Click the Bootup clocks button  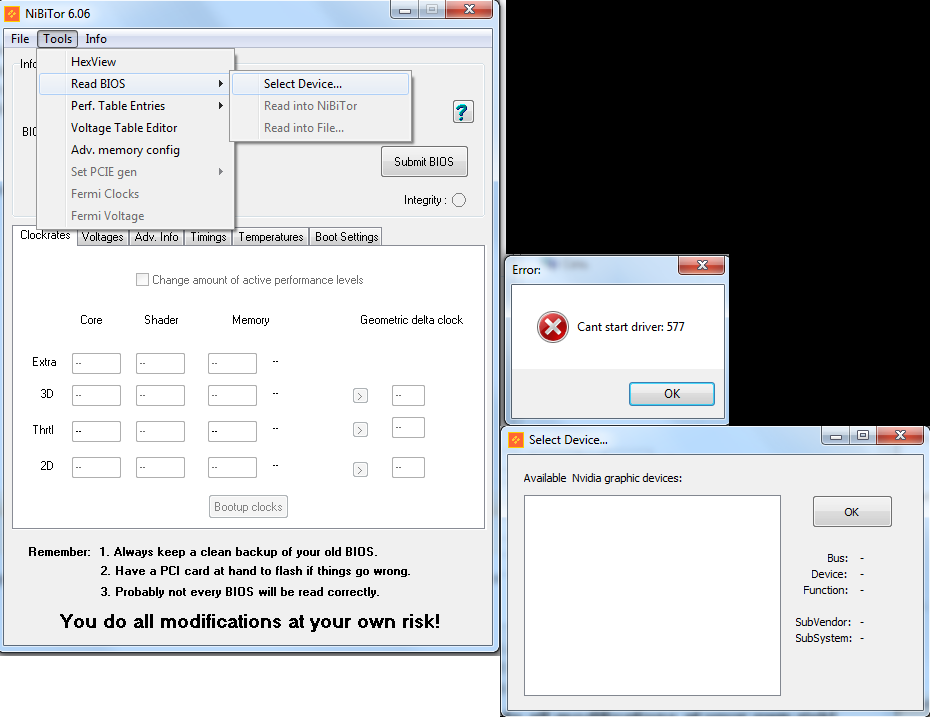click(248, 507)
